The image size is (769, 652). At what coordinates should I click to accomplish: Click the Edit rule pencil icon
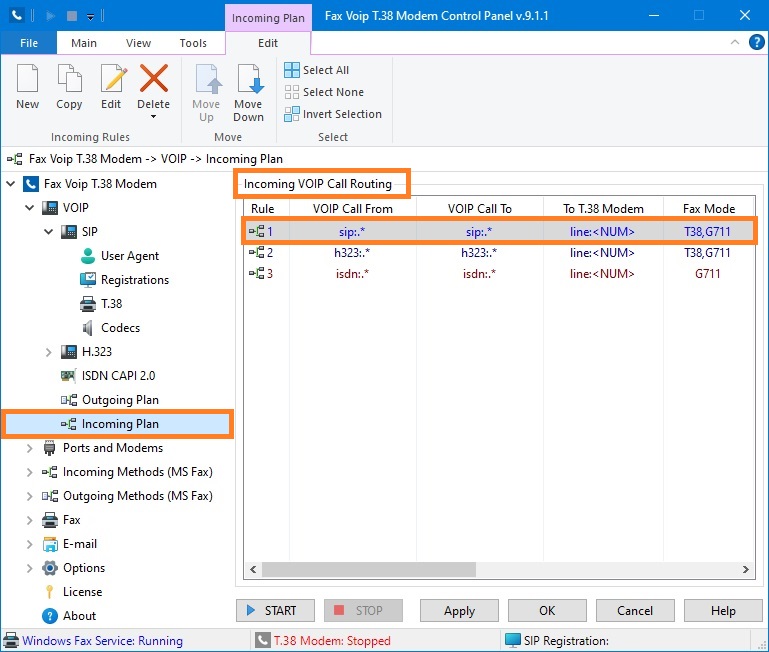113,78
